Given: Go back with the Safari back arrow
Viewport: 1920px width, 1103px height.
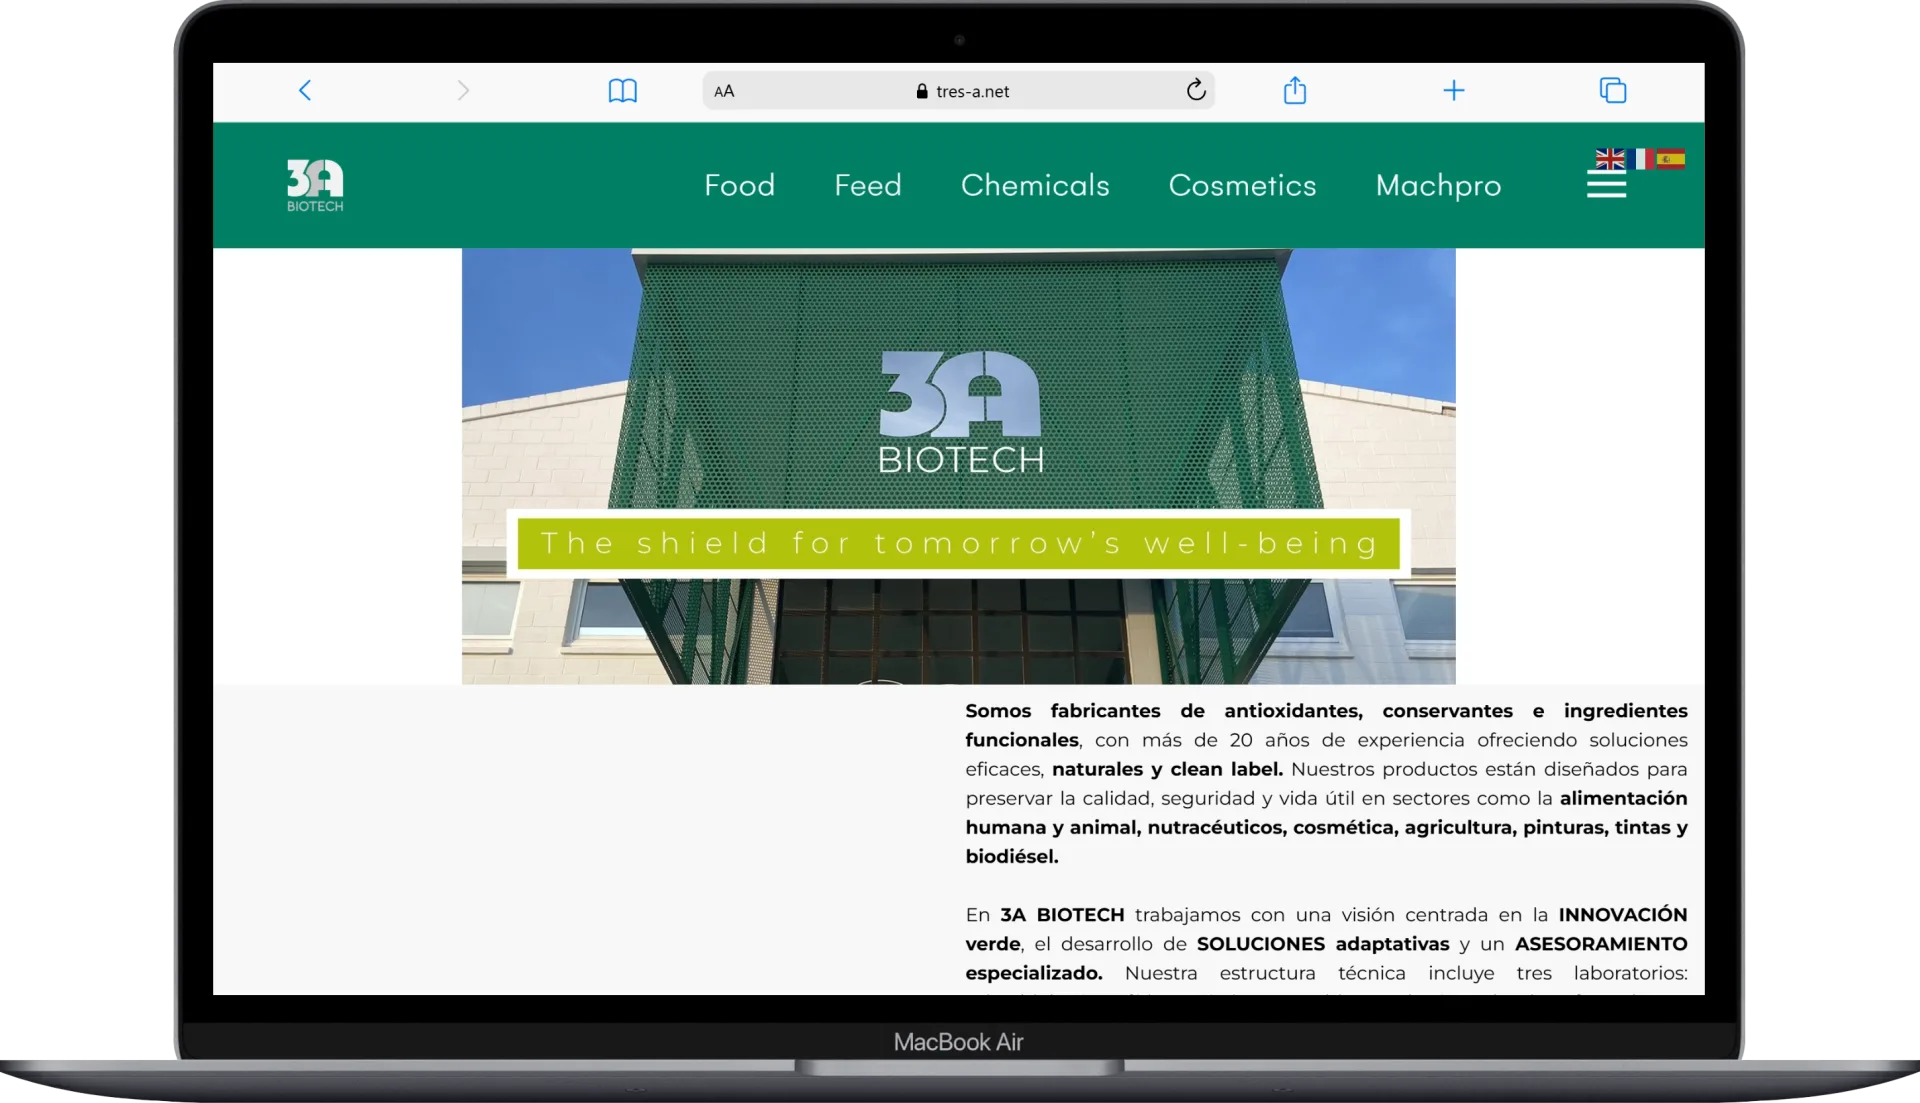Looking at the screenshot, I should (x=305, y=91).
